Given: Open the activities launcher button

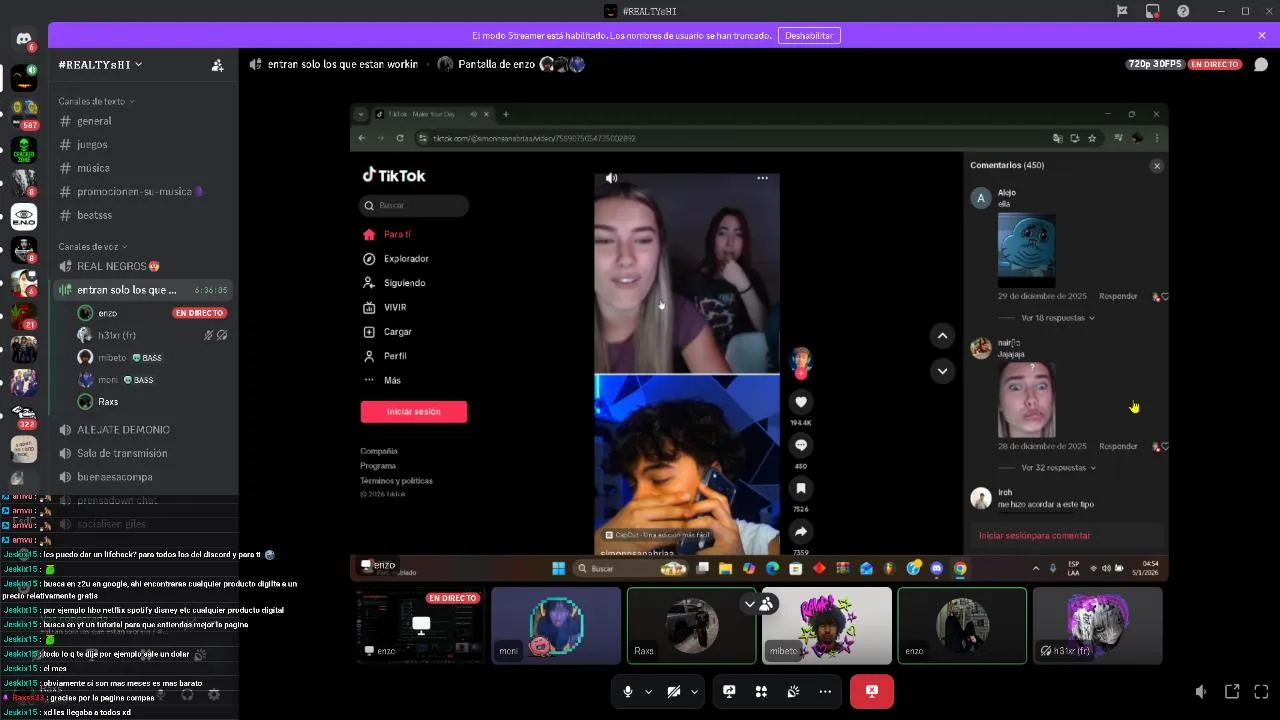Looking at the screenshot, I should point(761,691).
